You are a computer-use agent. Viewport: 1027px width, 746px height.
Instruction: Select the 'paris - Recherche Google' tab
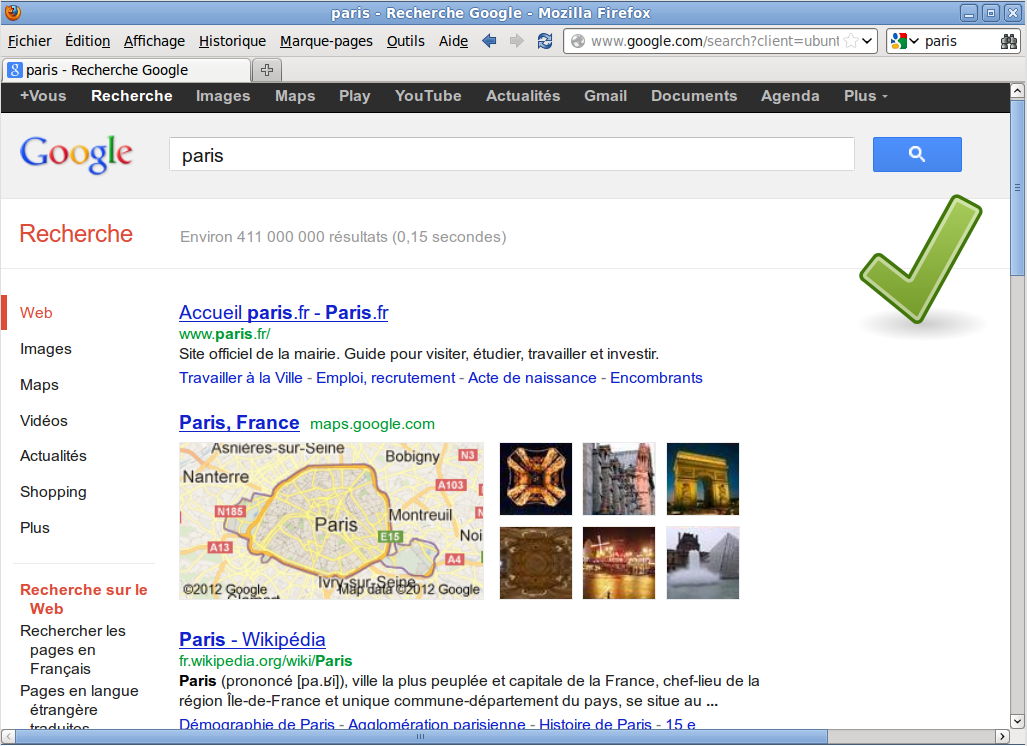pyautogui.click(x=127, y=70)
